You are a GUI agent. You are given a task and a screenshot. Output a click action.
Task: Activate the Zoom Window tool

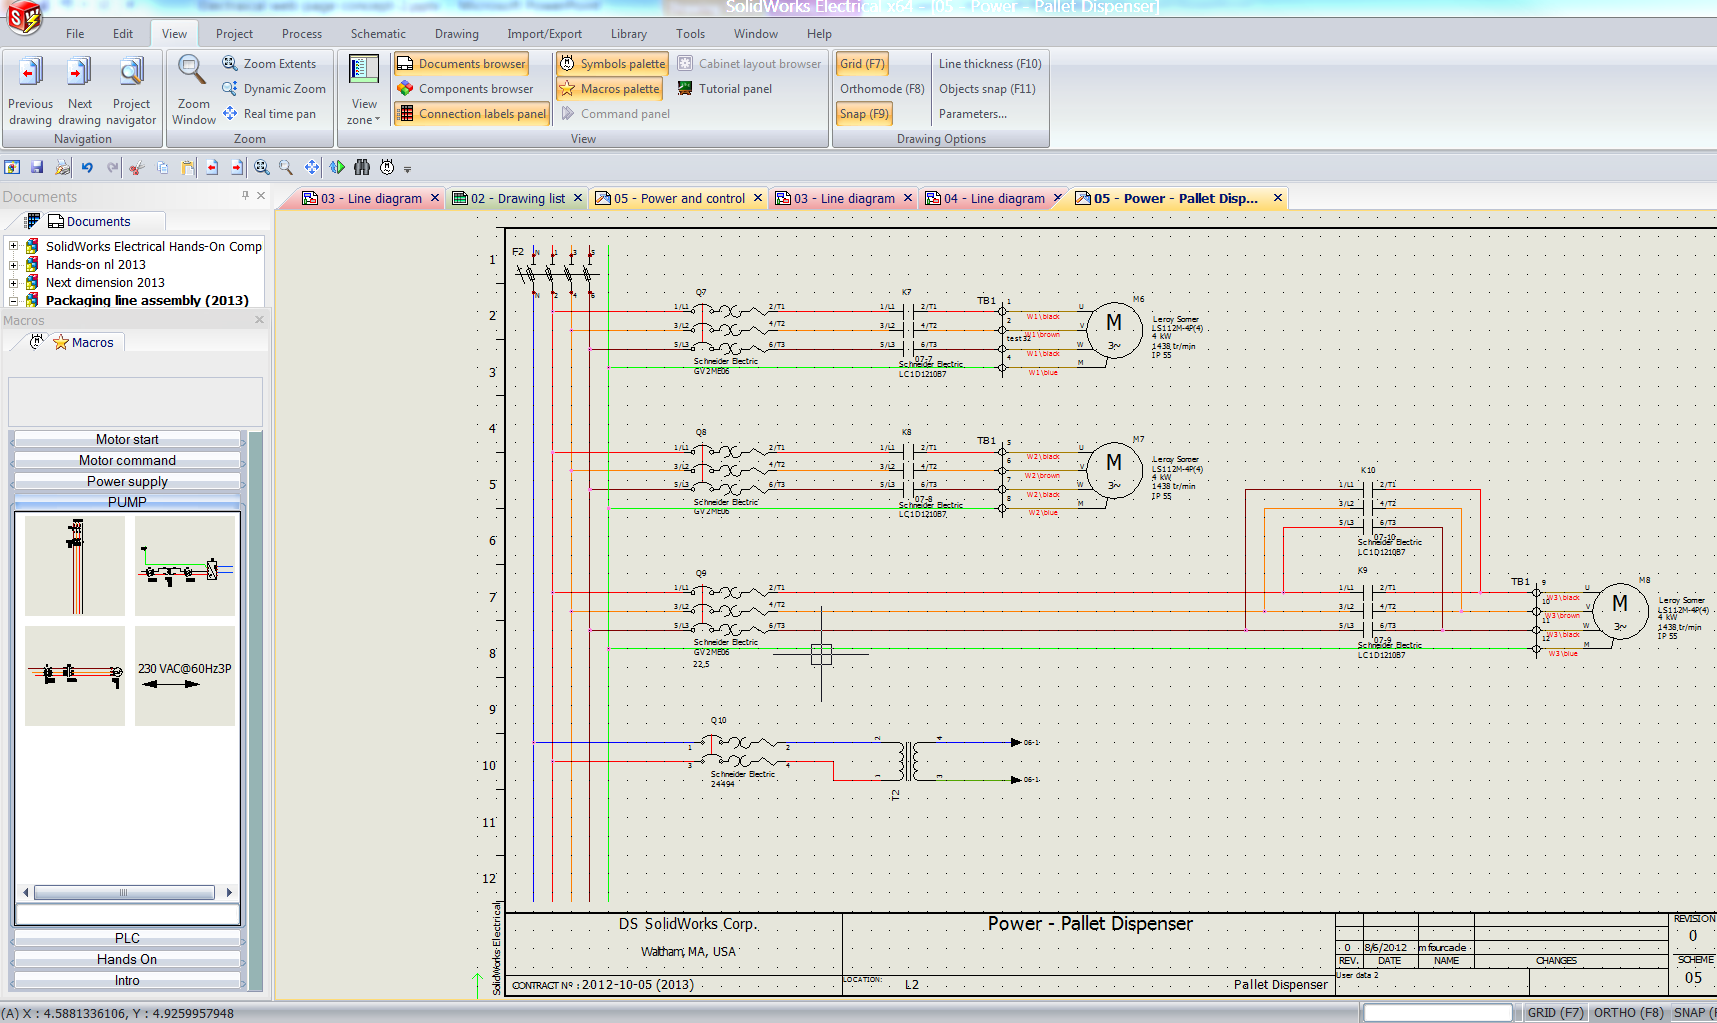tap(193, 90)
